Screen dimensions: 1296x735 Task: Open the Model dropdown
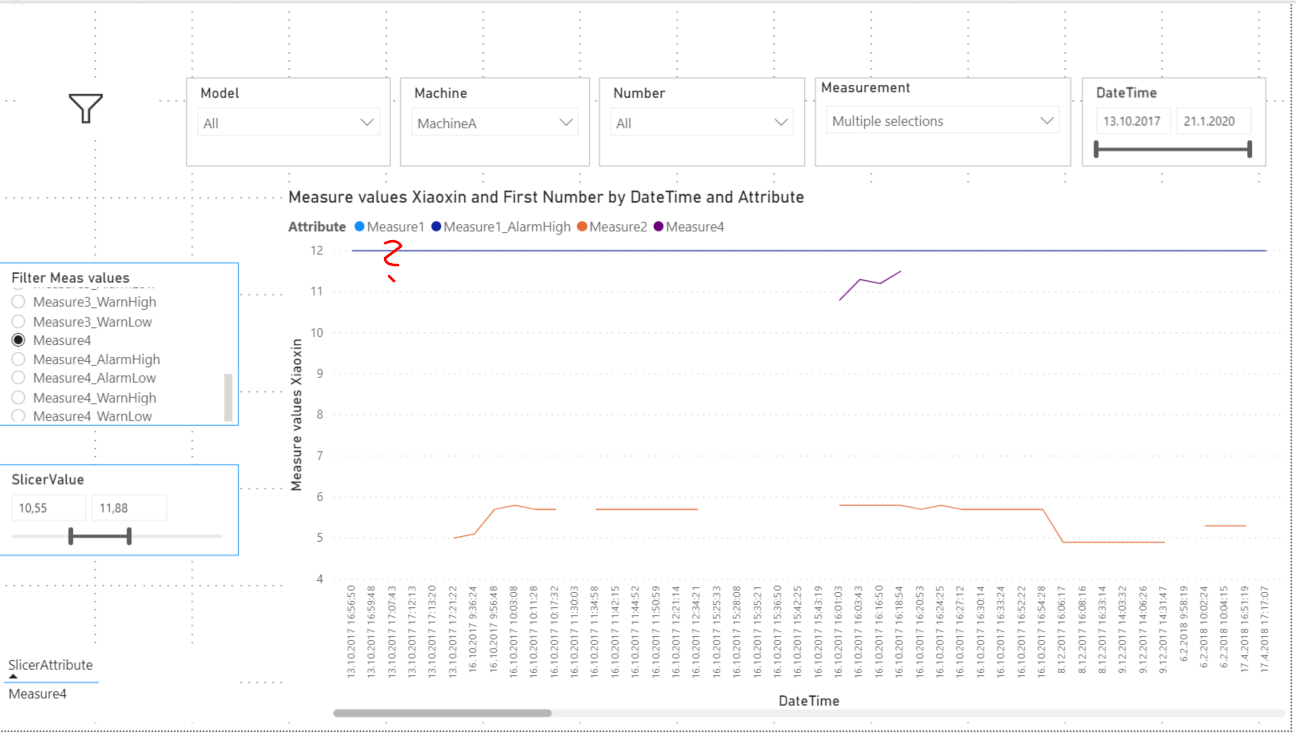[288, 123]
